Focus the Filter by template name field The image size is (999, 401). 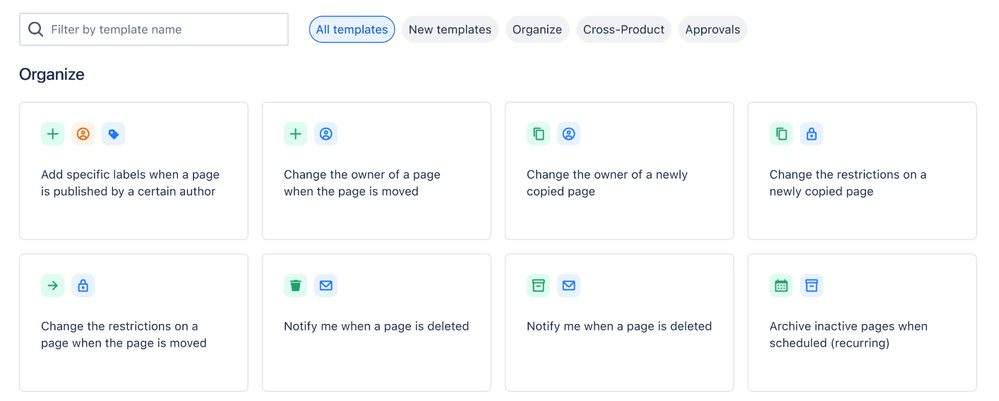pos(154,29)
